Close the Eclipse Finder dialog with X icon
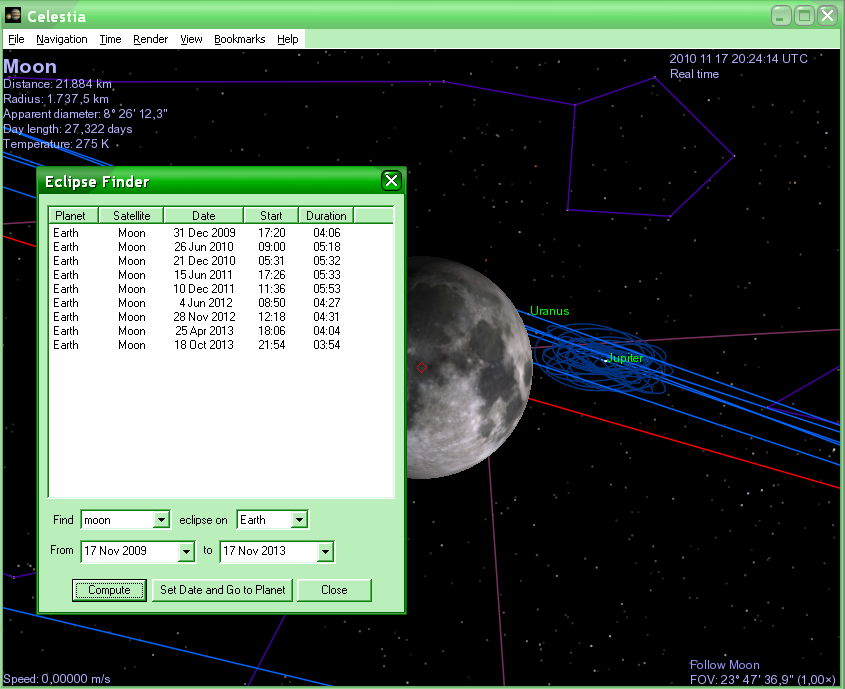Image resolution: width=845 pixels, height=689 pixels. 391,180
